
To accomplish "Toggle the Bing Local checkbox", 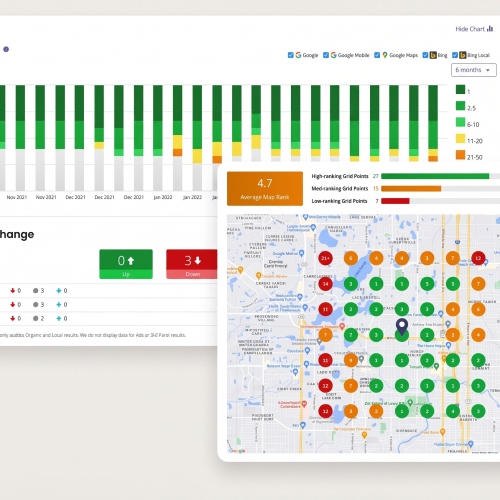I will (x=455, y=55).
